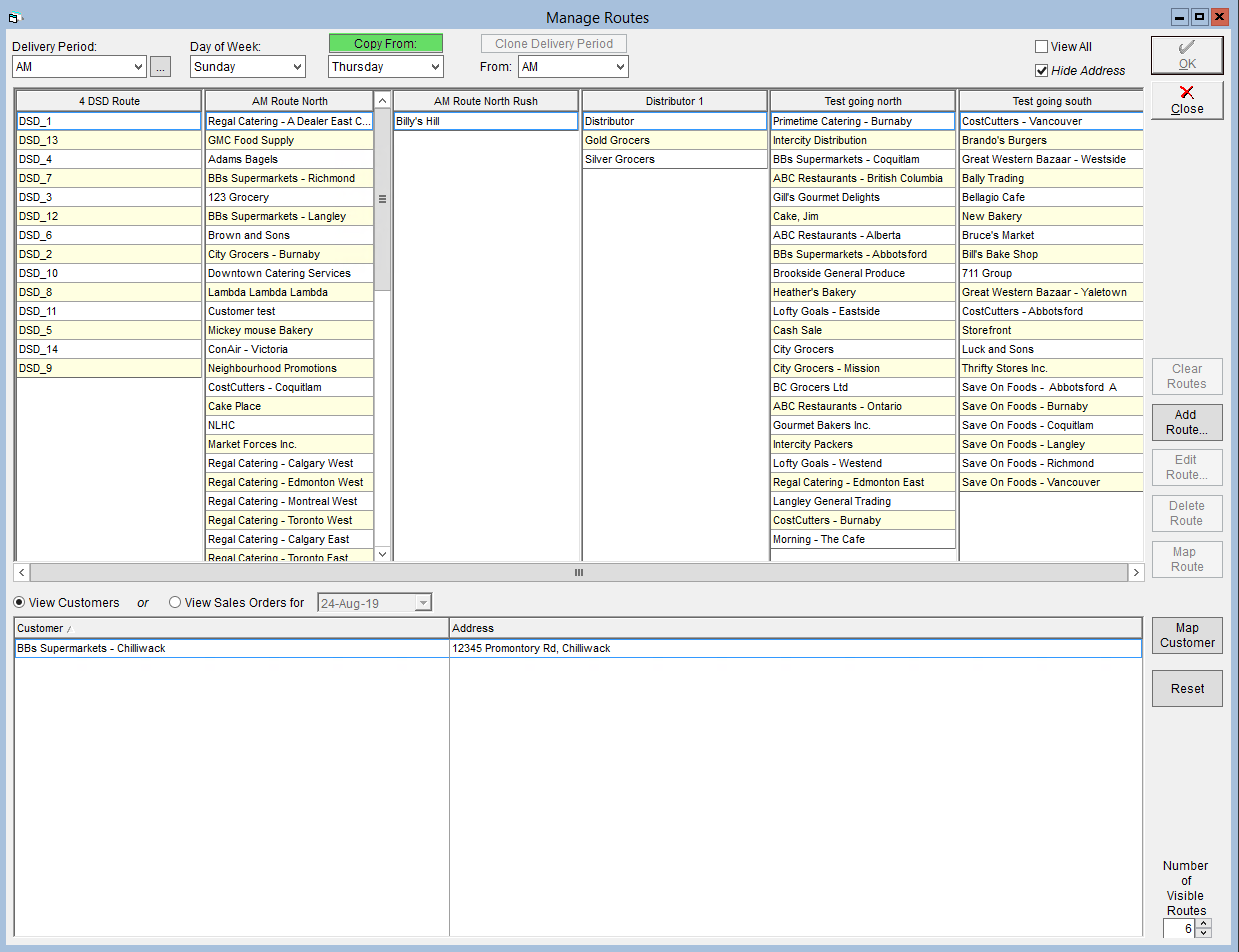
Task: Confirm with the OK button
Action: (x=1187, y=55)
